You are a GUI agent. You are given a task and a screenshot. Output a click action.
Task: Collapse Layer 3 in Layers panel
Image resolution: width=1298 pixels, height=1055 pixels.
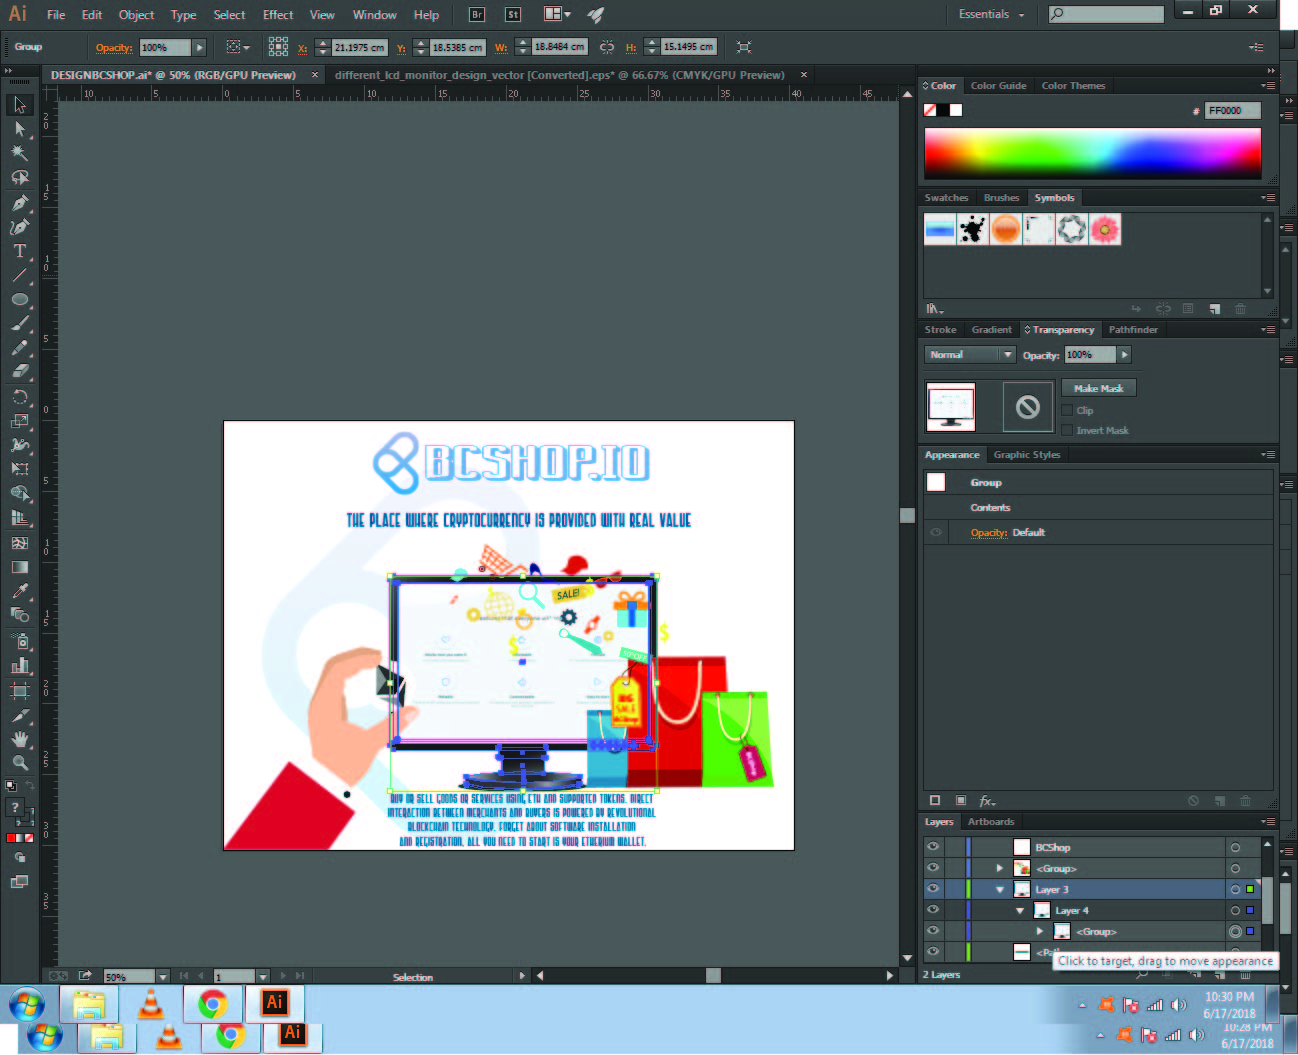(1000, 889)
